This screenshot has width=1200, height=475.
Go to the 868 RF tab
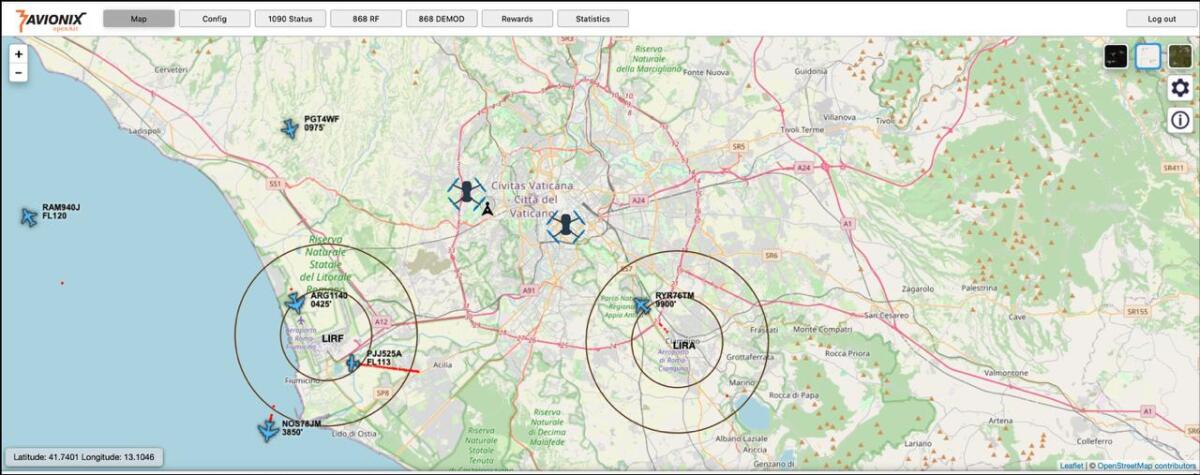tap(366, 18)
